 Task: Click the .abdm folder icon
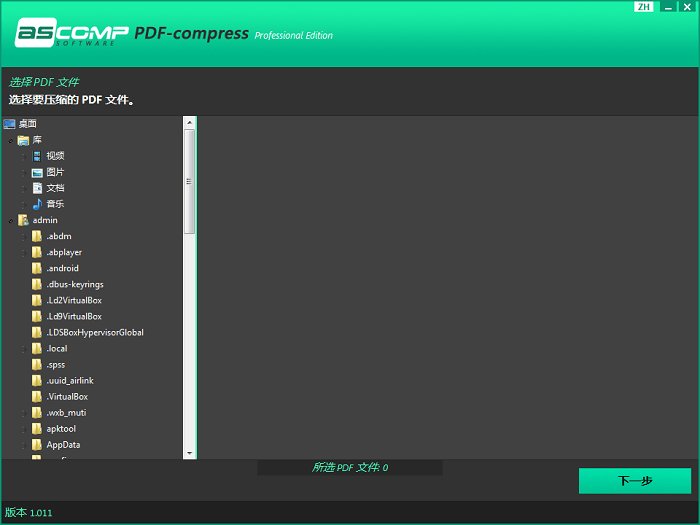click(37, 236)
